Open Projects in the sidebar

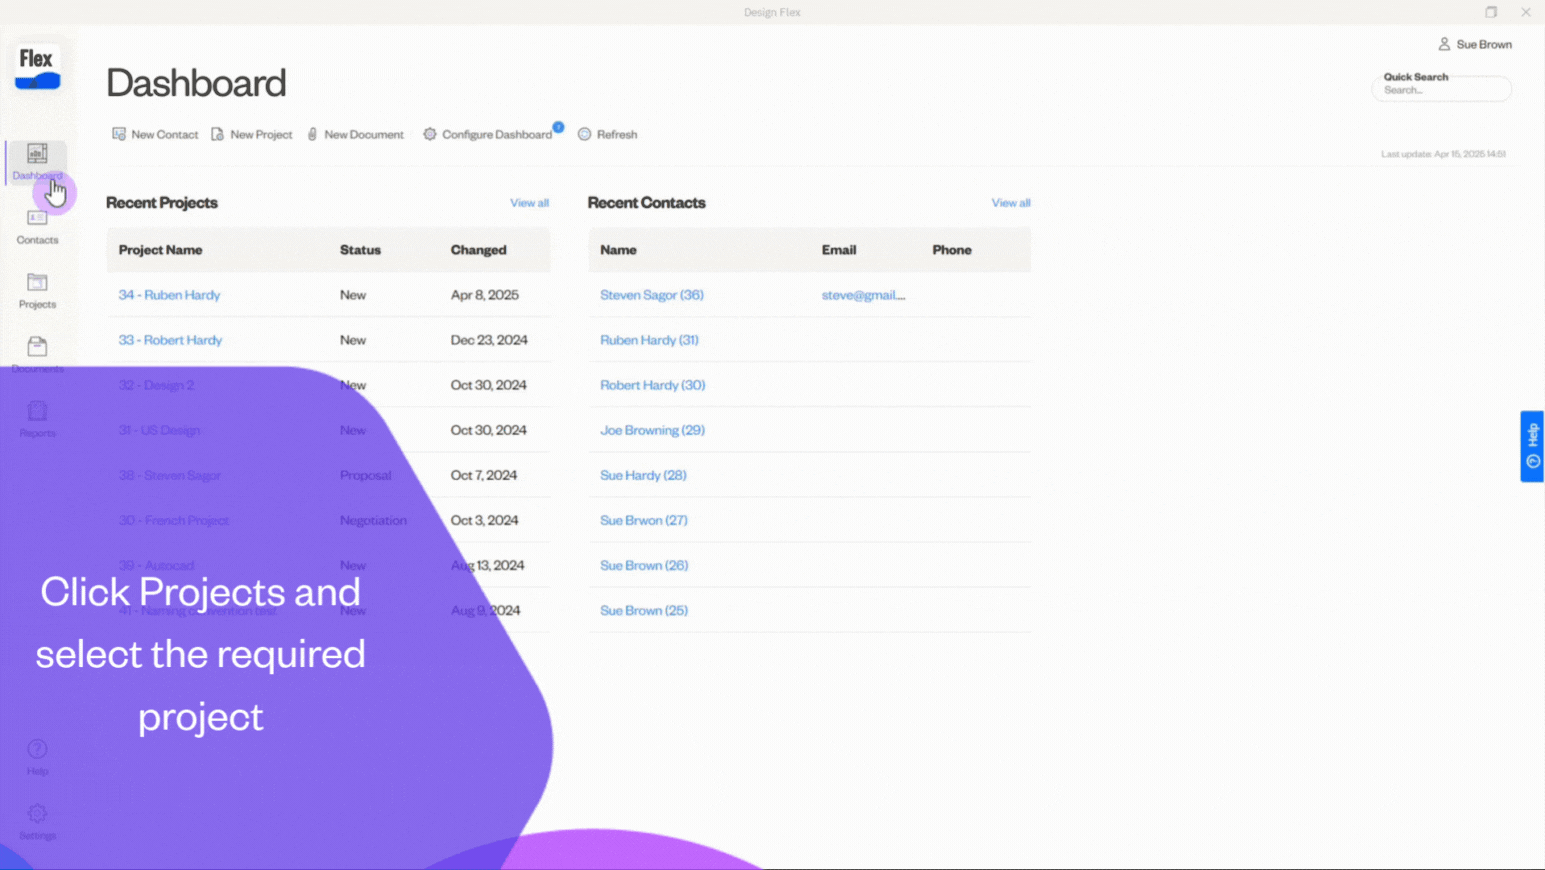(x=37, y=291)
